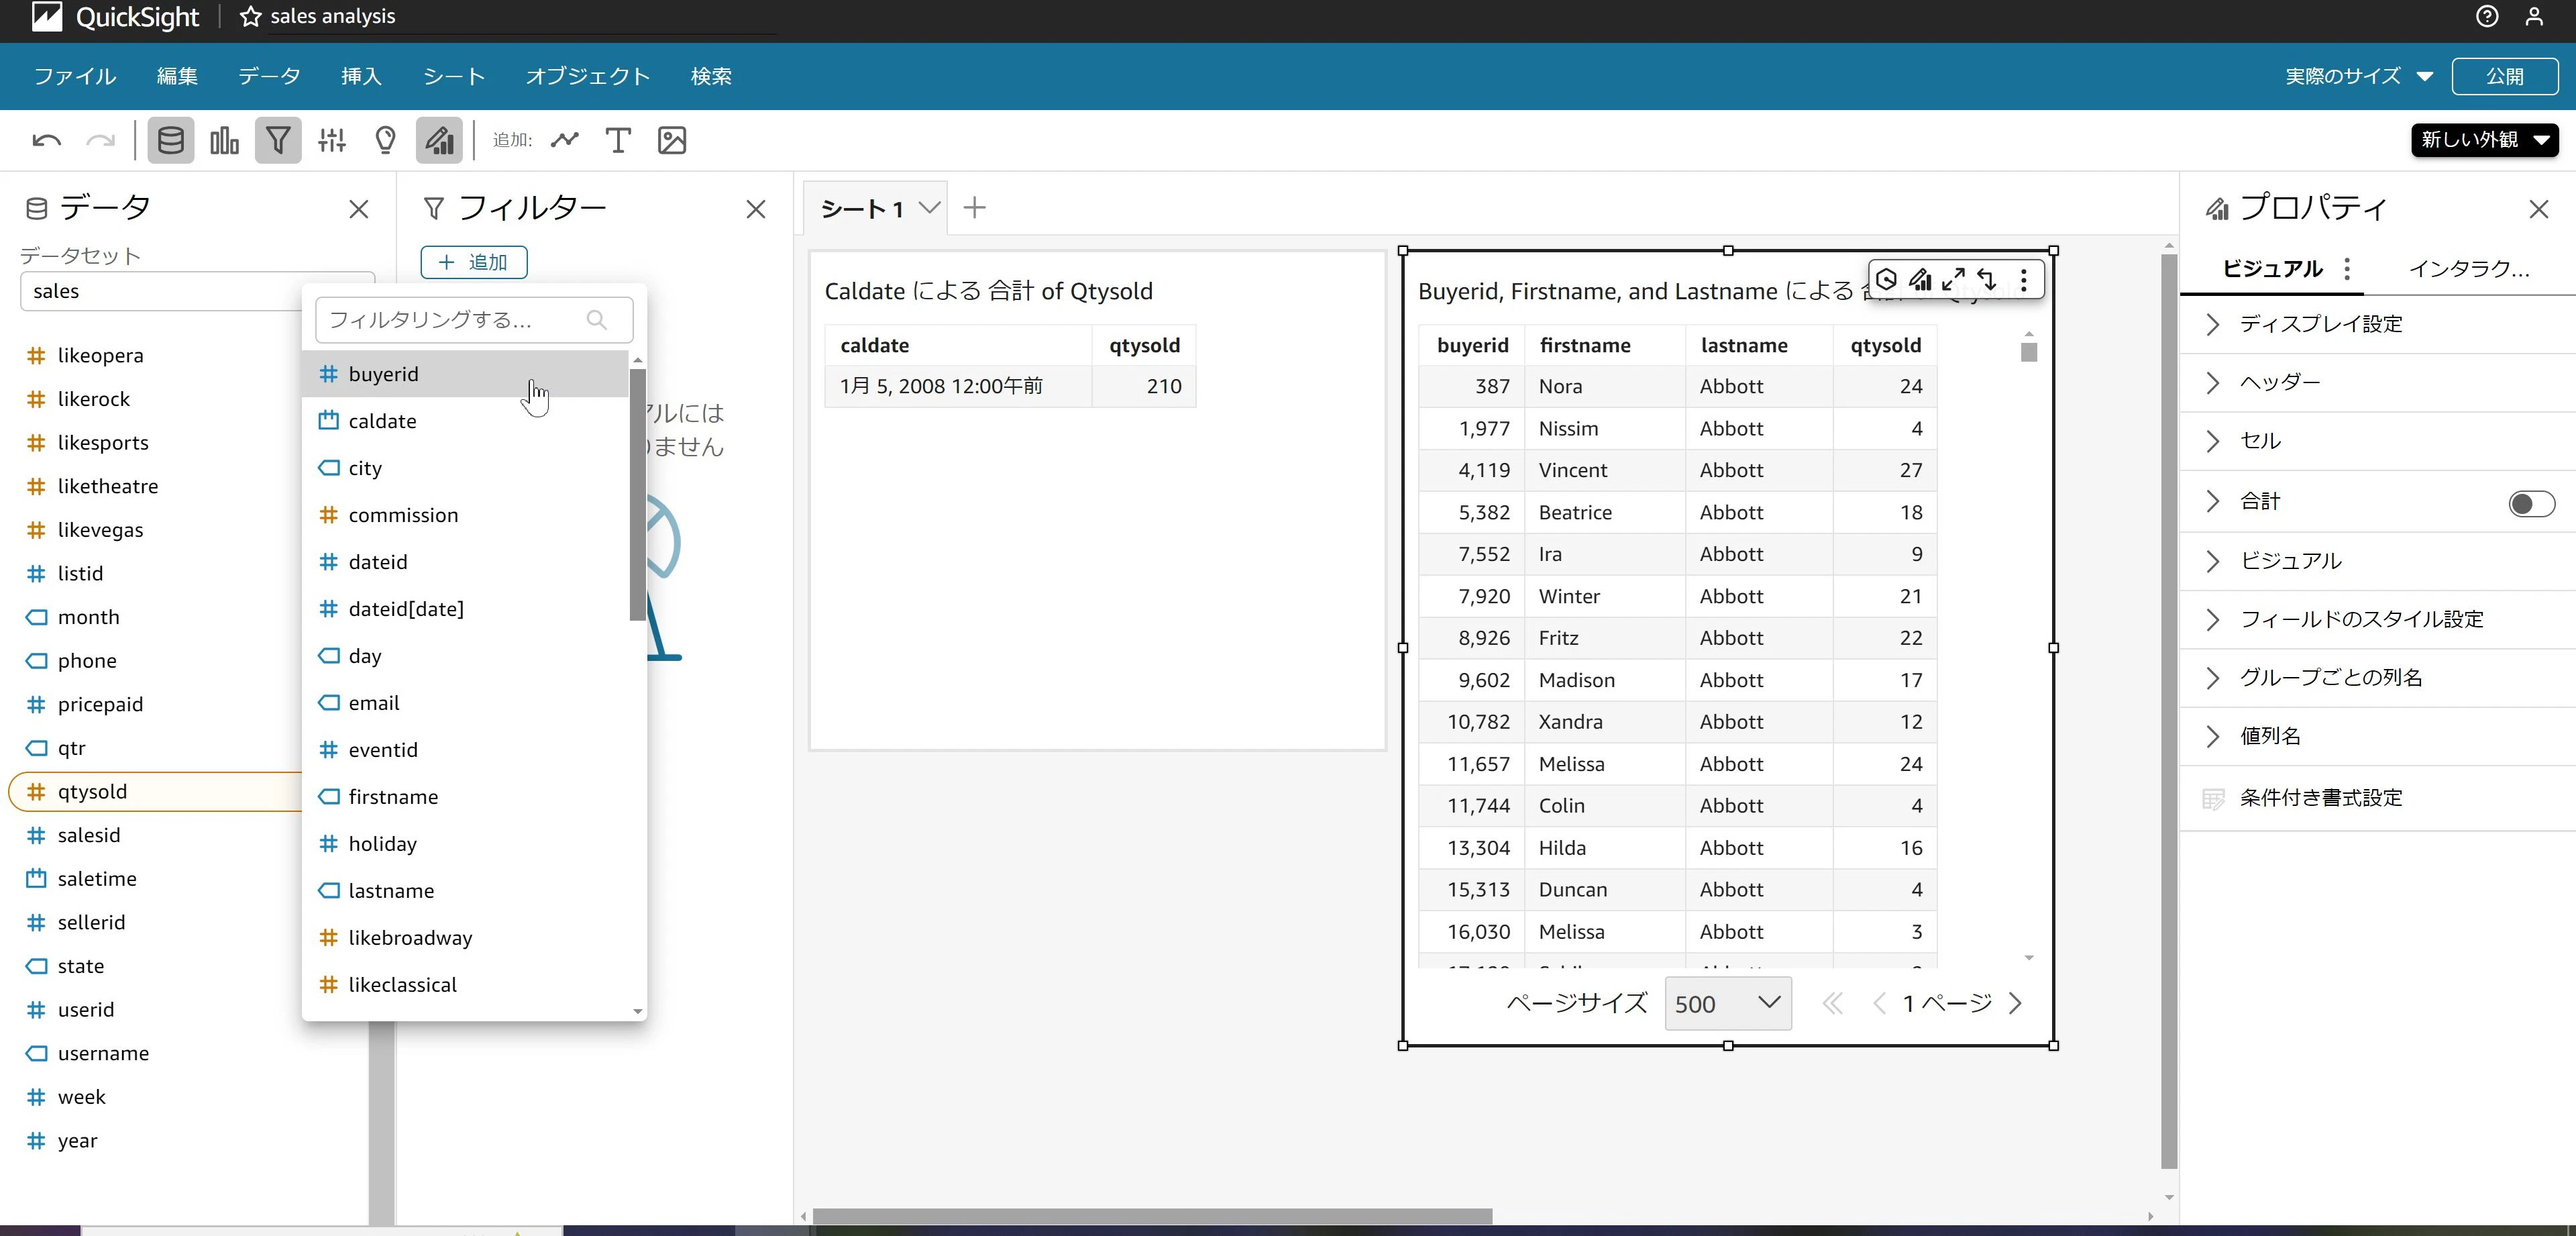The width and height of the screenshot is (2576, 1236).
Task: Toggle the 合計 totals switch
Action: click(x=2531, y=503)
